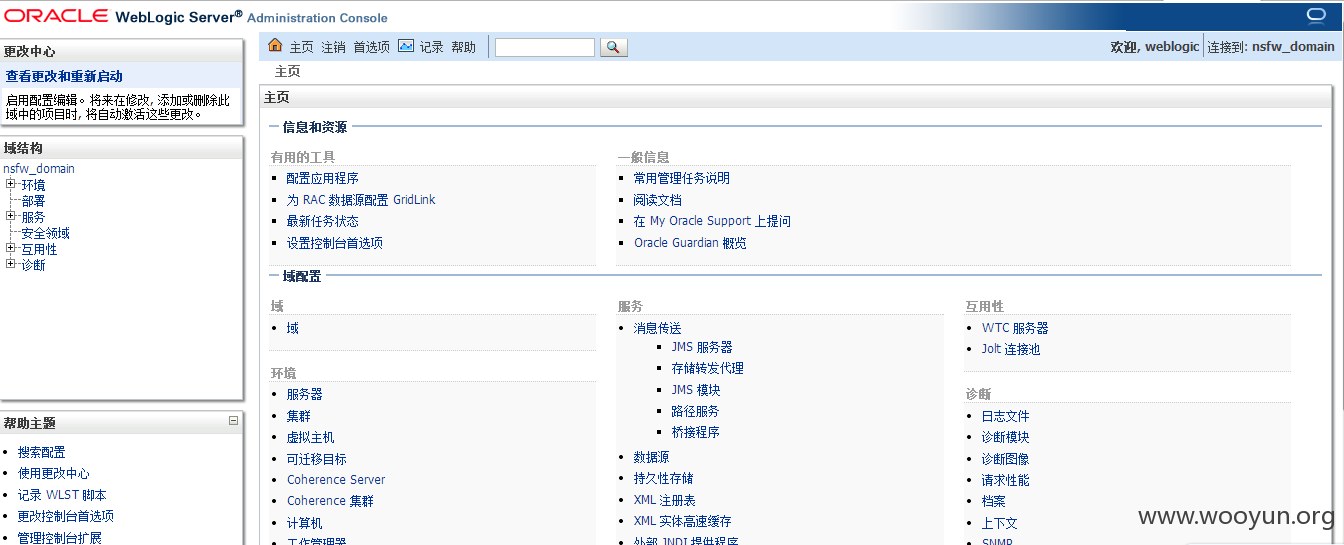Select 安全领域 in the domain tree
Image resolution: width=1344 pixels, height=545 pixels.
coord(45,233)
